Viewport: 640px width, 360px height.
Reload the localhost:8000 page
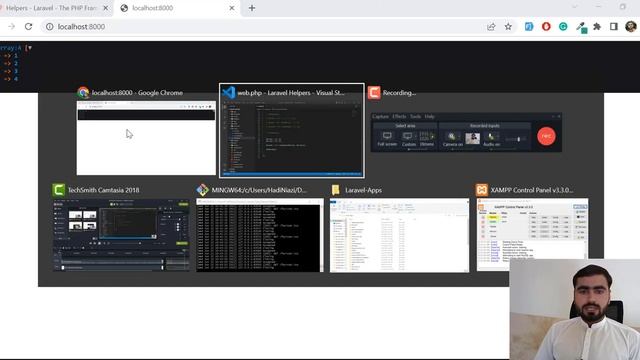pos(28,27)
